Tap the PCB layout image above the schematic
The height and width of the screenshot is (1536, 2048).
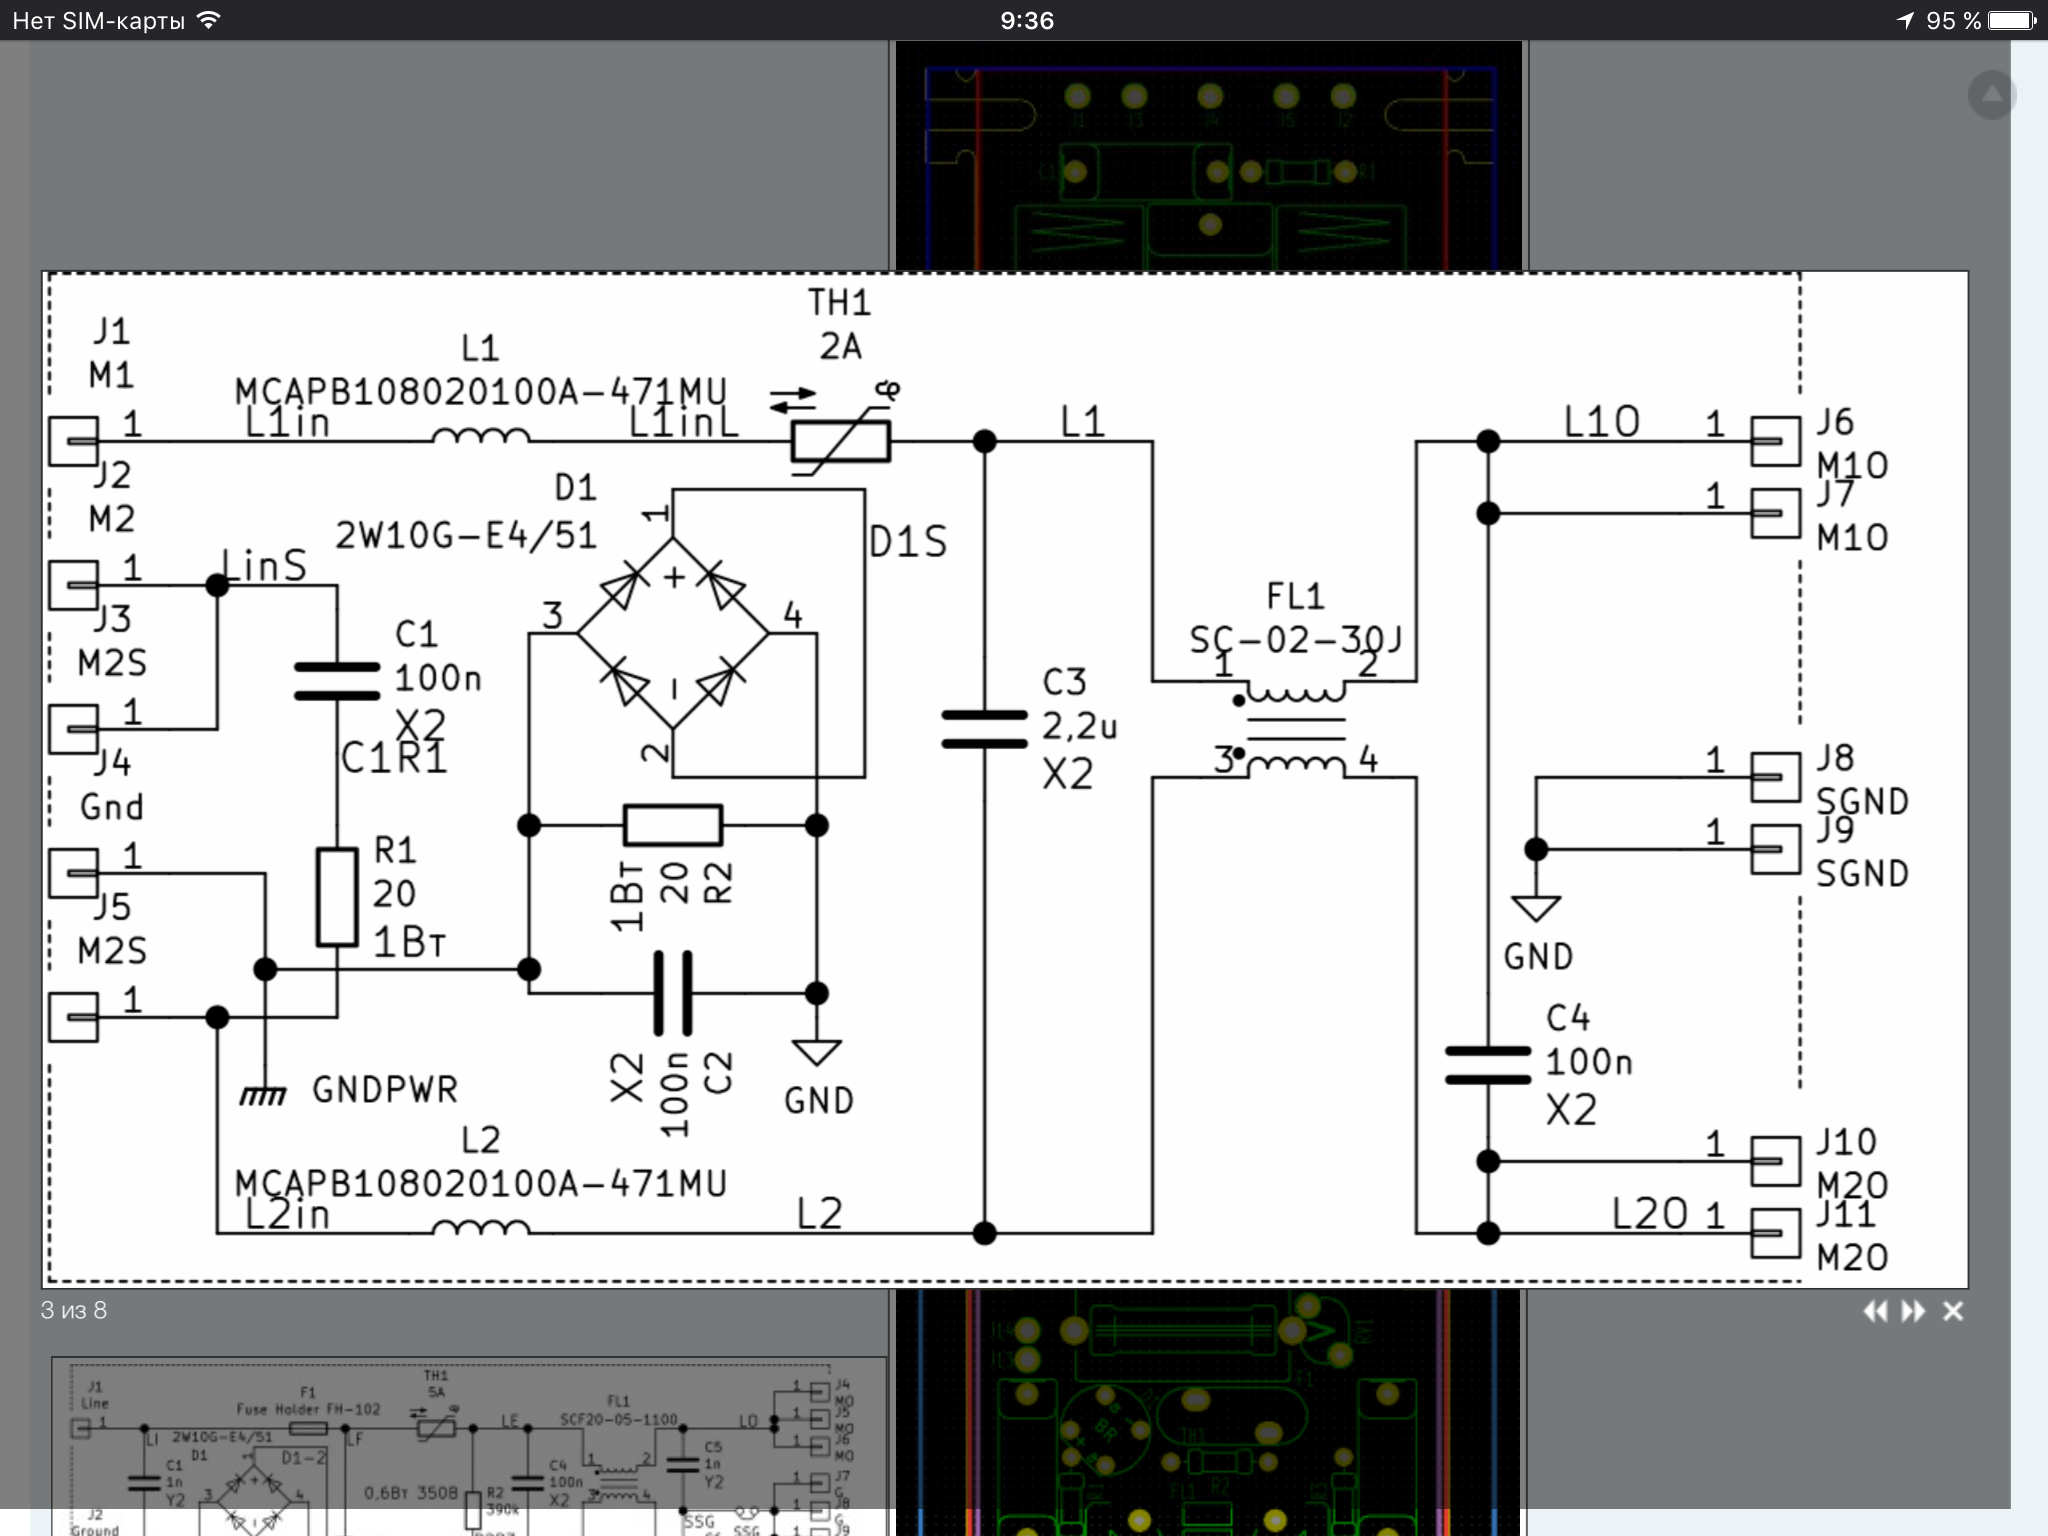tap(1208, 155)
